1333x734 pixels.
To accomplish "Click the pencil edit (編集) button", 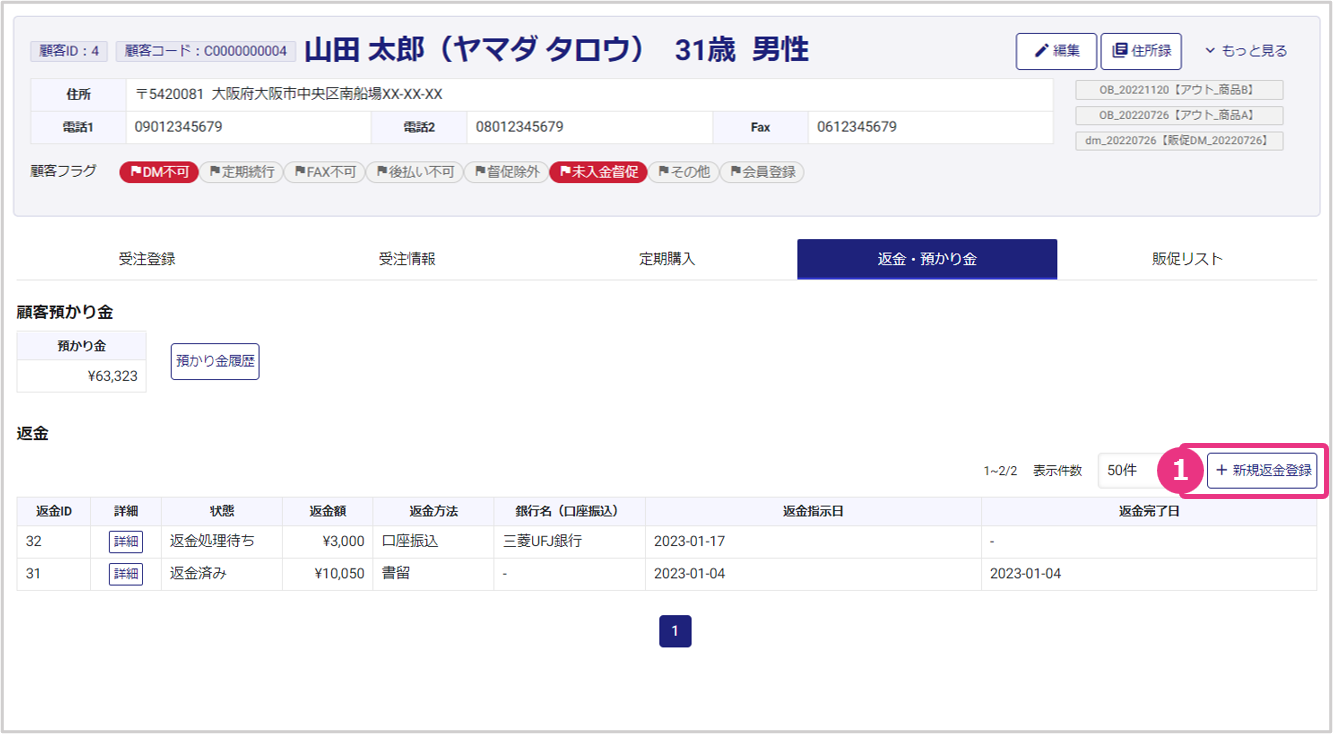I will click(x=1056, y=51).
